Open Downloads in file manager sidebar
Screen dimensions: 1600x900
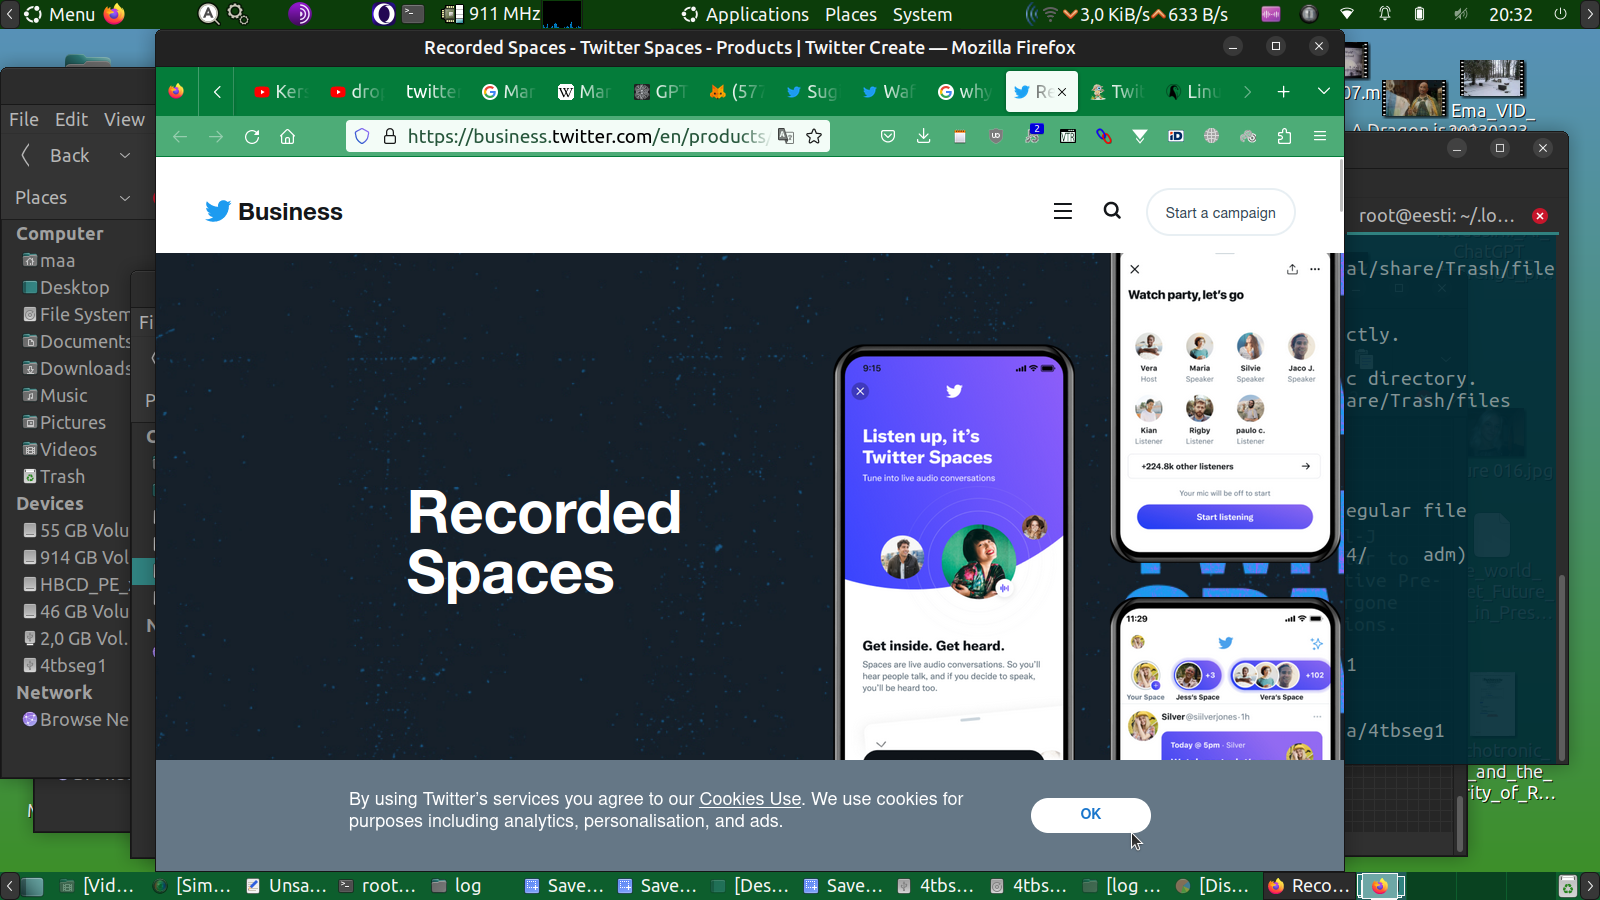tap(77, 369)
